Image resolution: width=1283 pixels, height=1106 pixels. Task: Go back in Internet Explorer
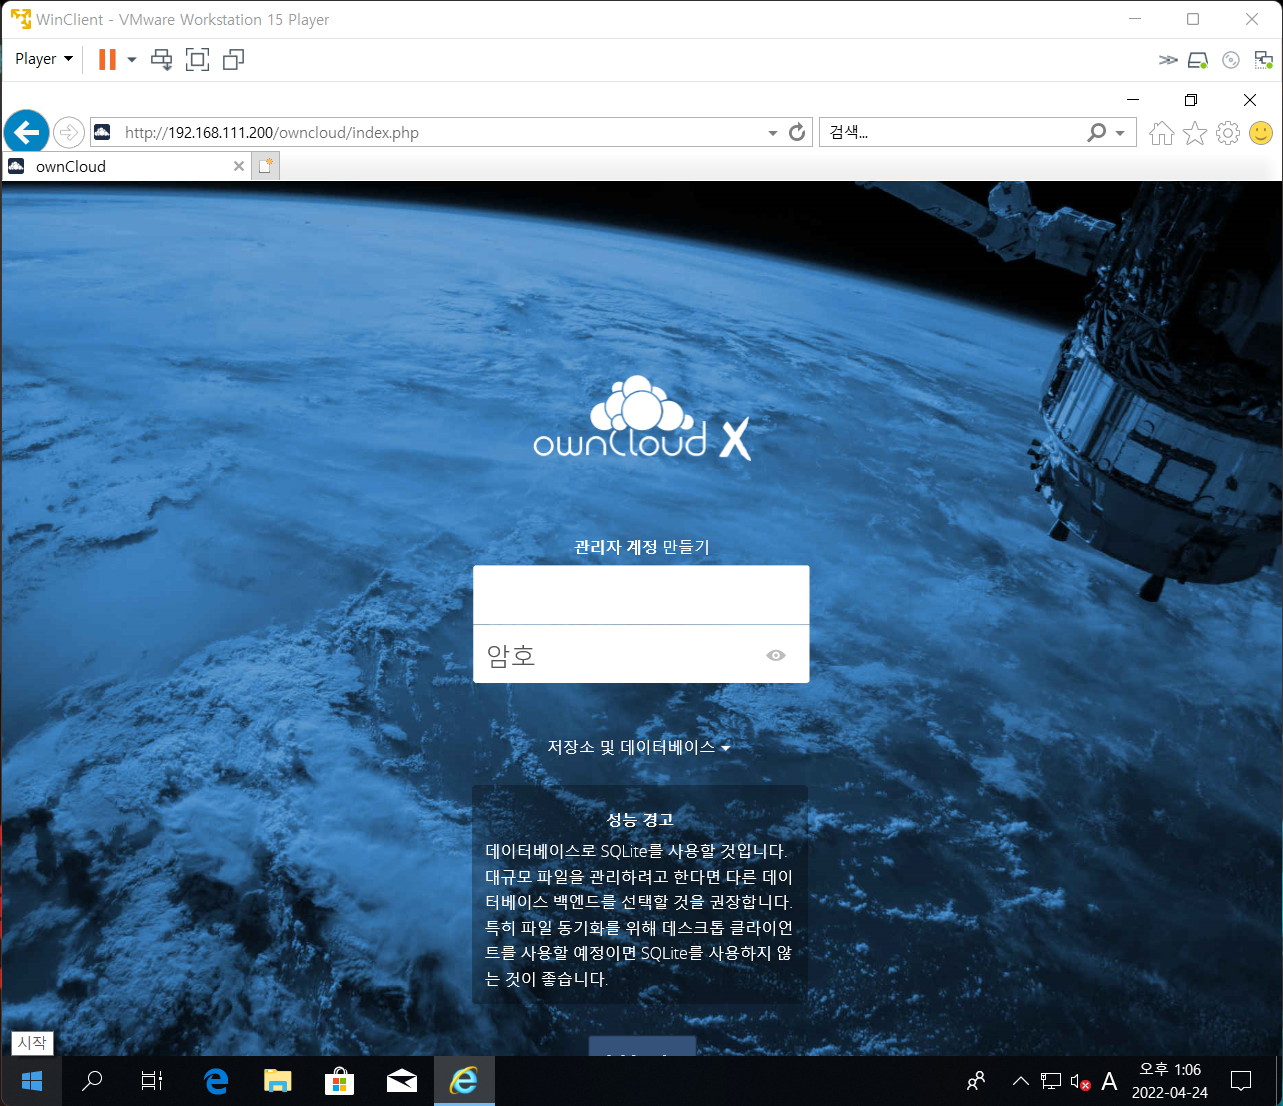[27, 132]
